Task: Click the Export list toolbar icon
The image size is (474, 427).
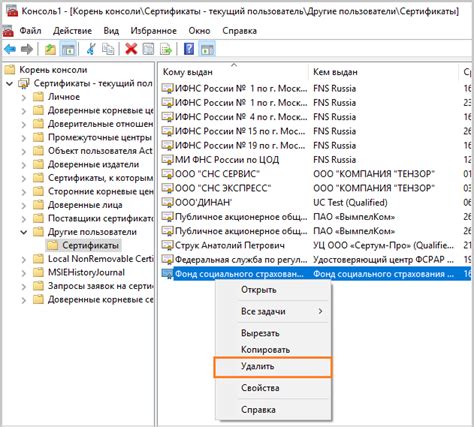Action: coord(166,49)
